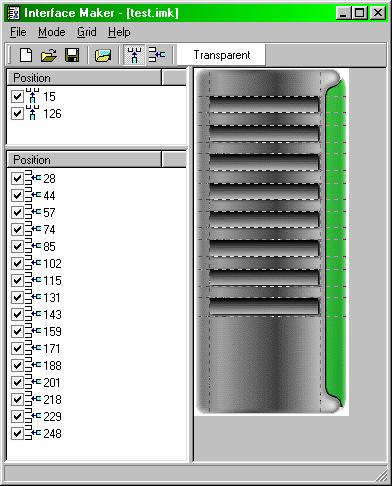392x486 pixels.
Task: Select the 201 position entry
Action: [52, 382]
